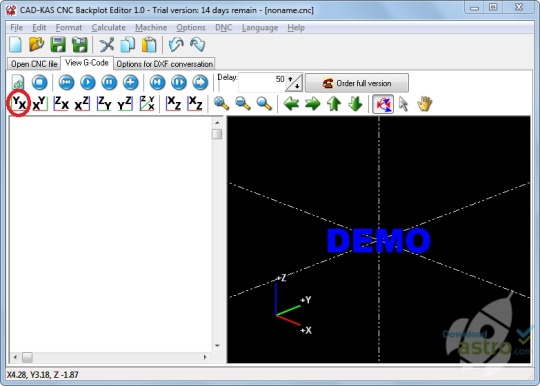Select the pointer cursor tool
The width and height of the screenshot is (540, 386).
(x=404, y=103)
